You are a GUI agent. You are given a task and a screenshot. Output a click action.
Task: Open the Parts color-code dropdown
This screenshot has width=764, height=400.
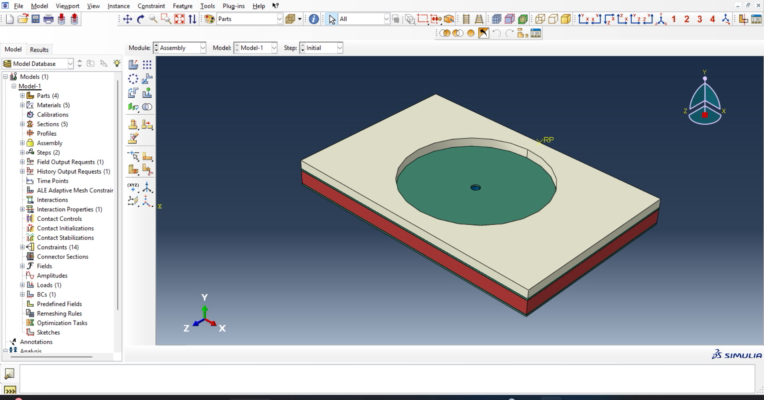[x=249, y=19]
